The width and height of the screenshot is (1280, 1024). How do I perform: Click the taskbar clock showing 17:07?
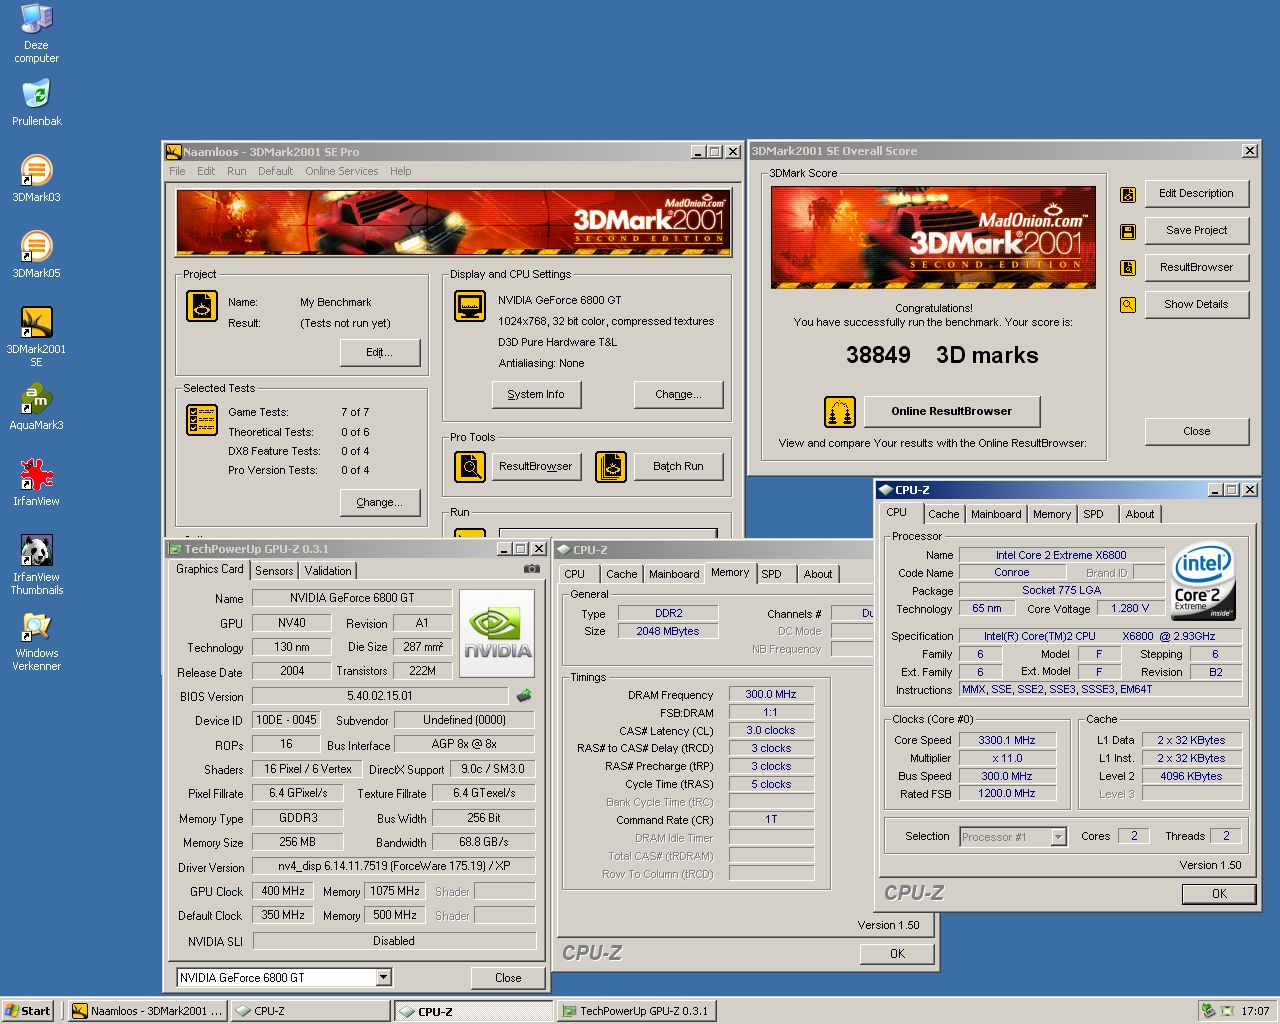coord(1255,1011)
